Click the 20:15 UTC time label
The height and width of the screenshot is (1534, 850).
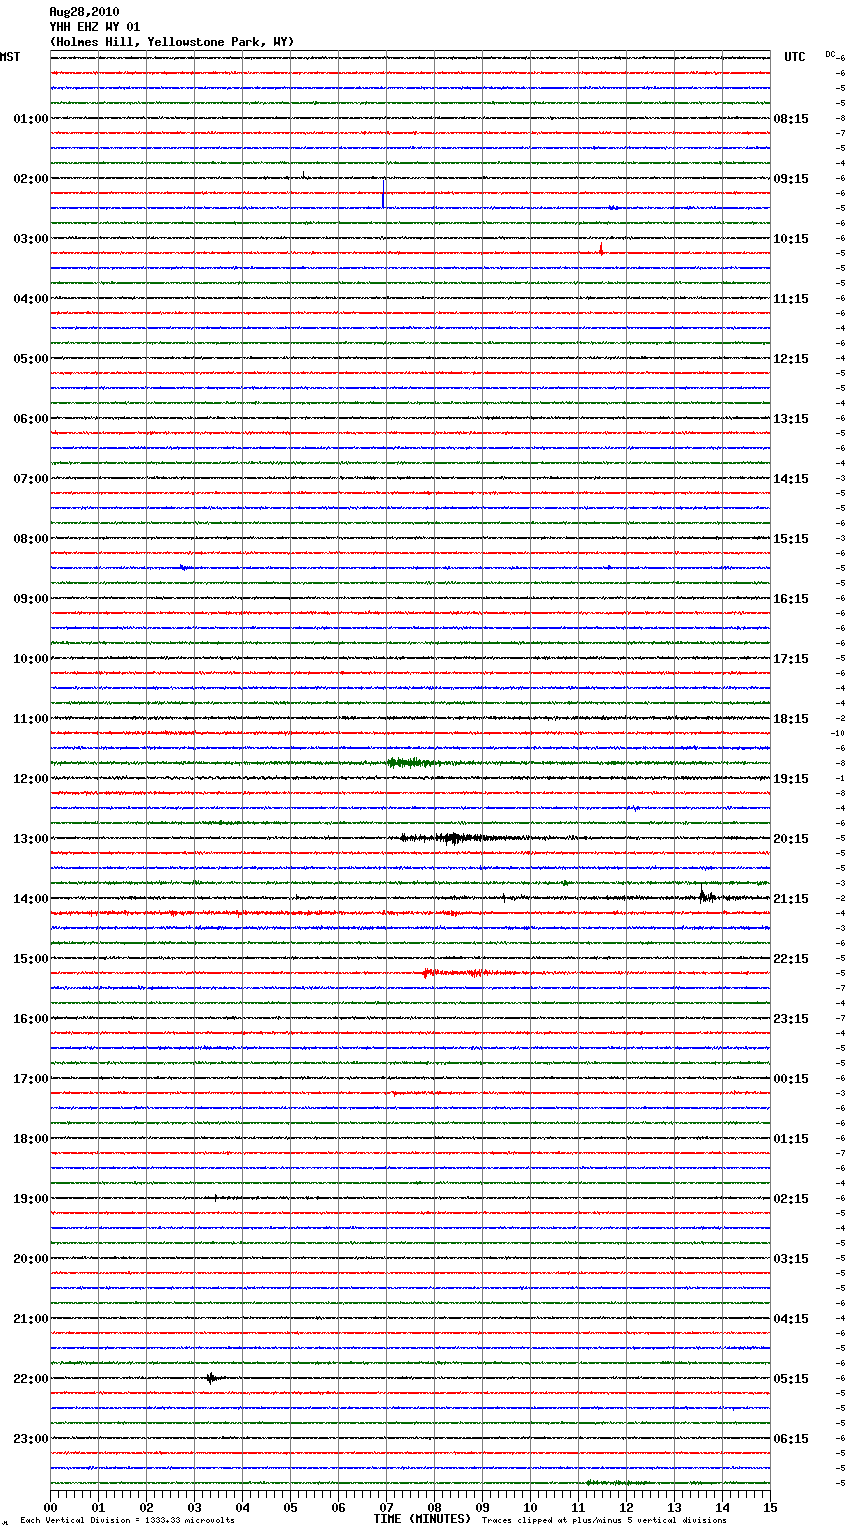click(x=791, y=839)
